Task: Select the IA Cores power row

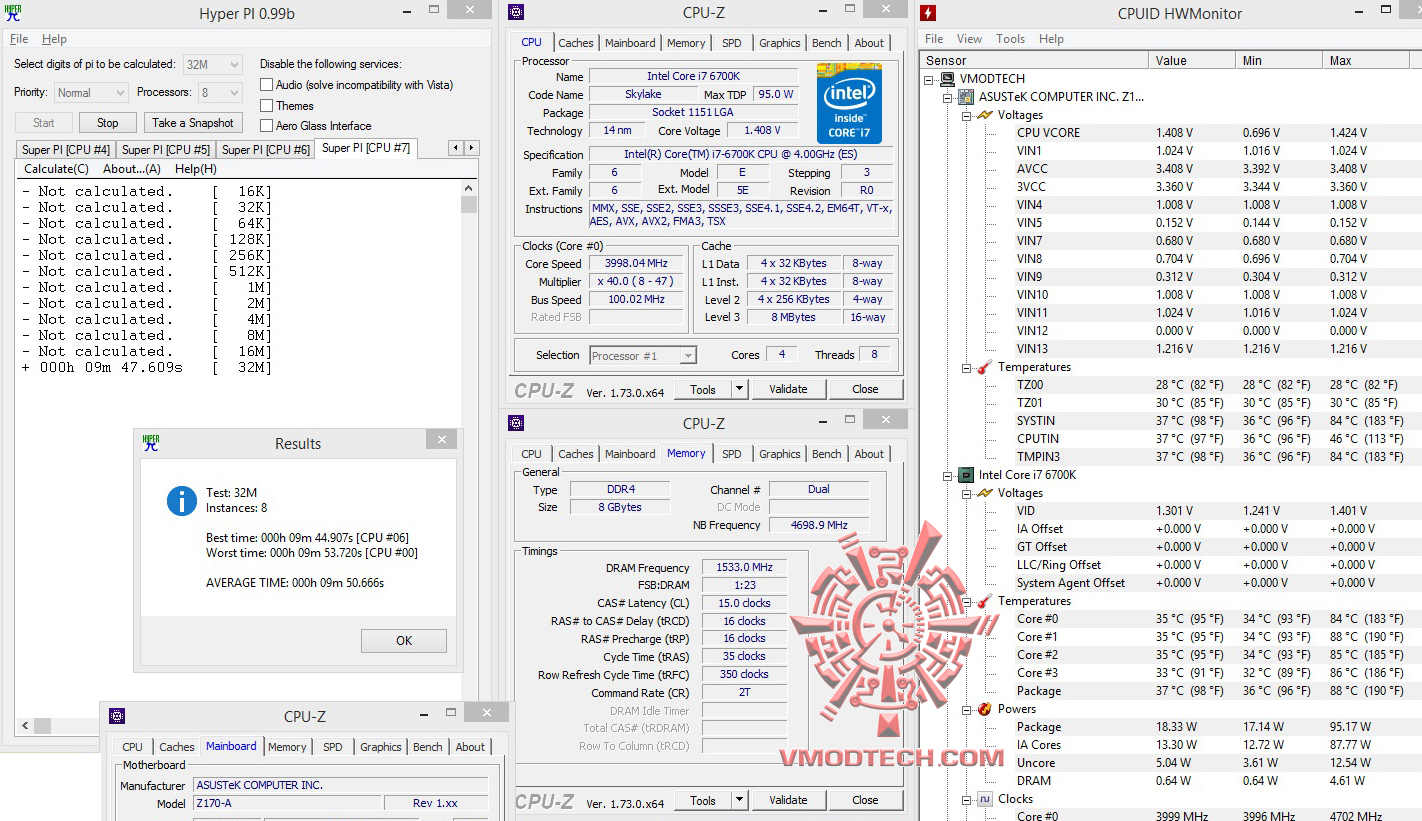Action: point(1214,745)
